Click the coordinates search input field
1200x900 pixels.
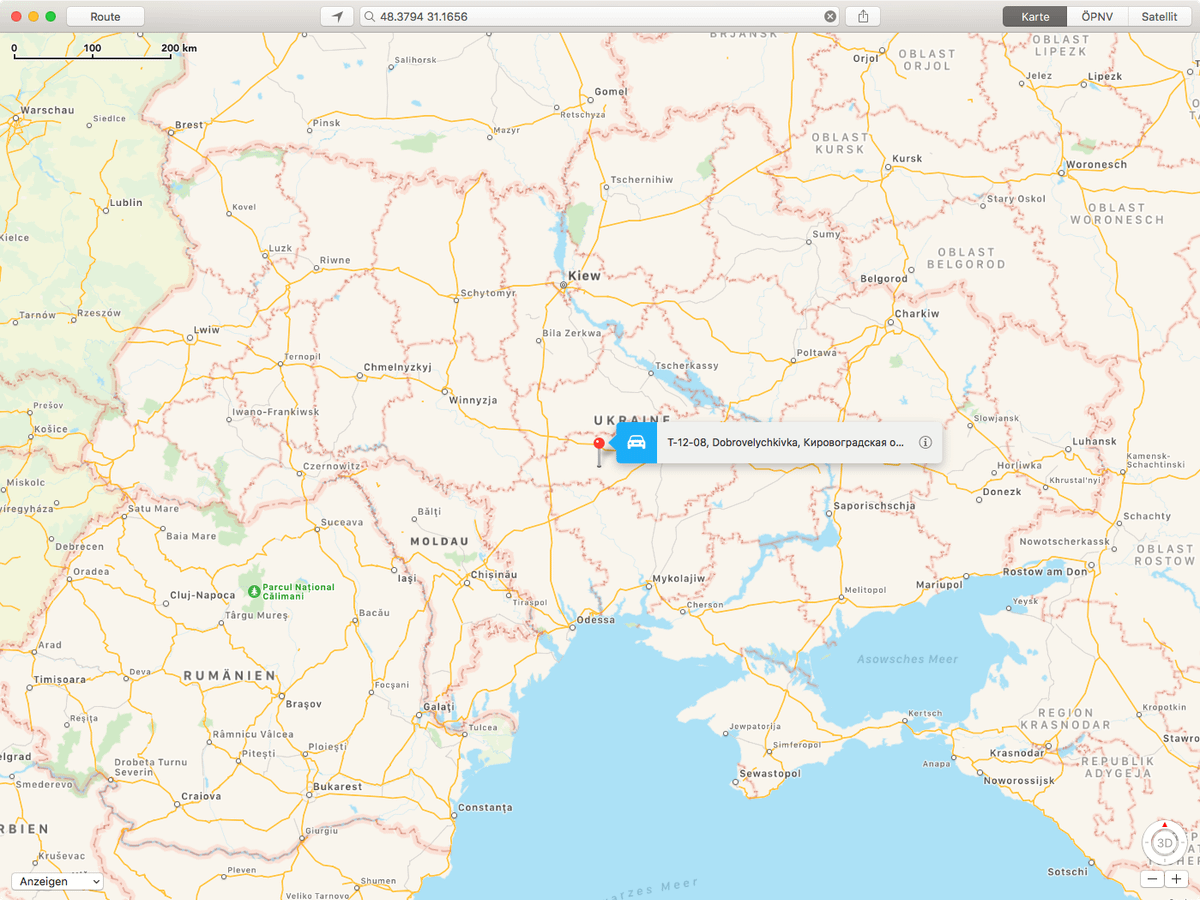pos(600,17)
